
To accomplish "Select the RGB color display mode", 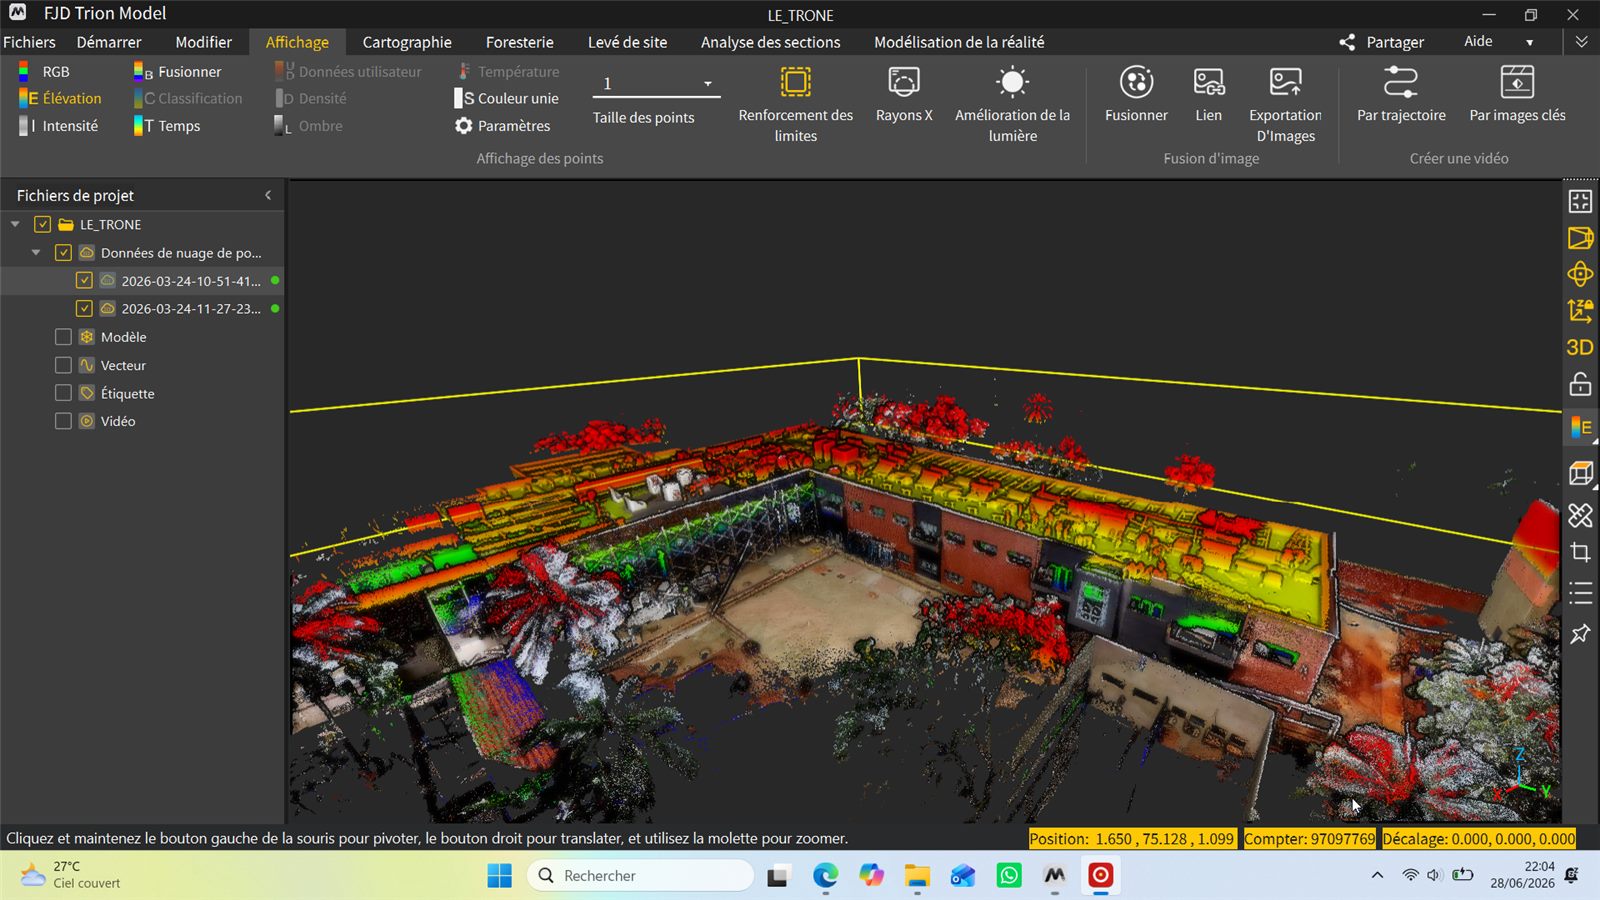I will (x=44, y=72).
